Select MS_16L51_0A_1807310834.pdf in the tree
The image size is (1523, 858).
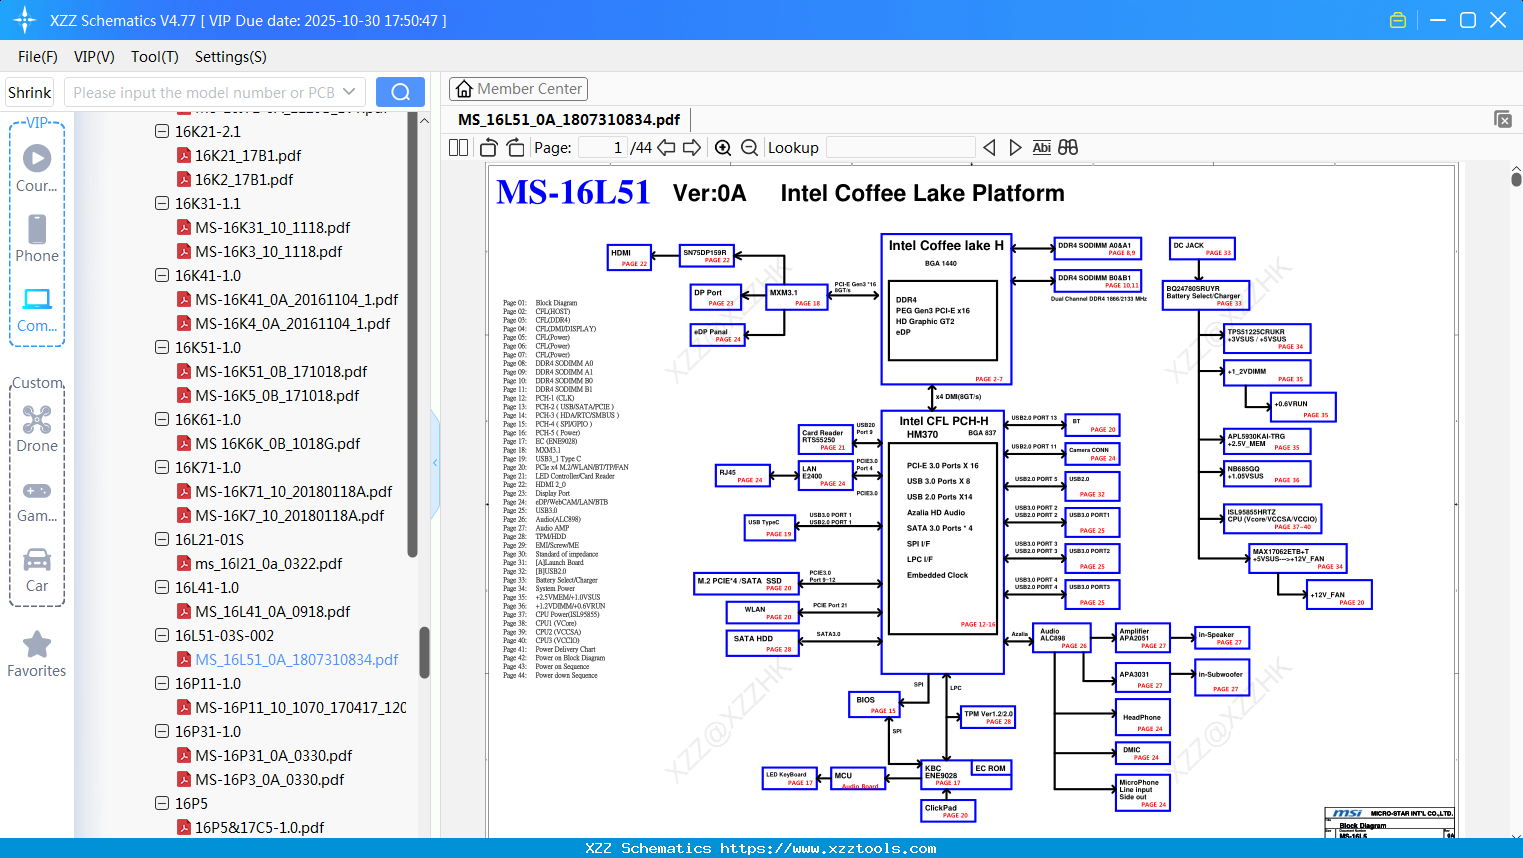point(297,659)
